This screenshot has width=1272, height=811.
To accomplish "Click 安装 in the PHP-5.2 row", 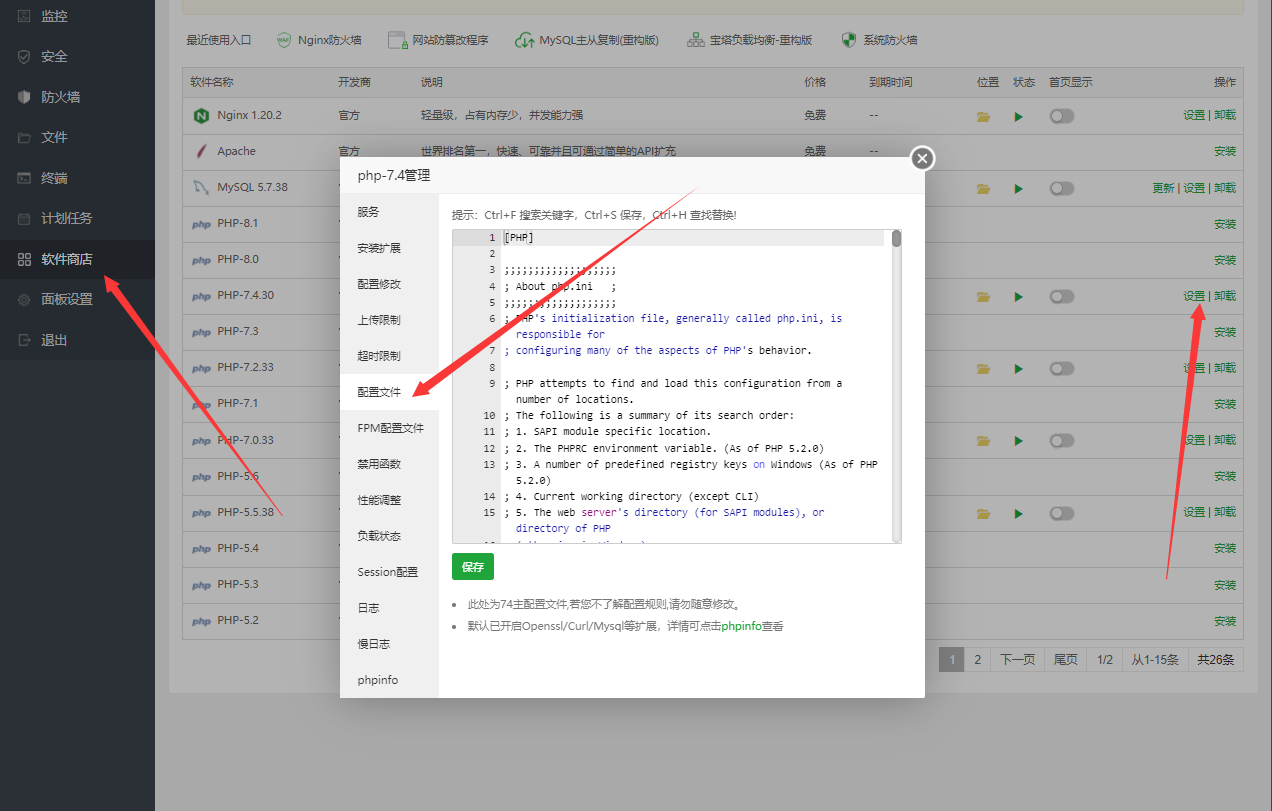I will (x=1225, y=621).
